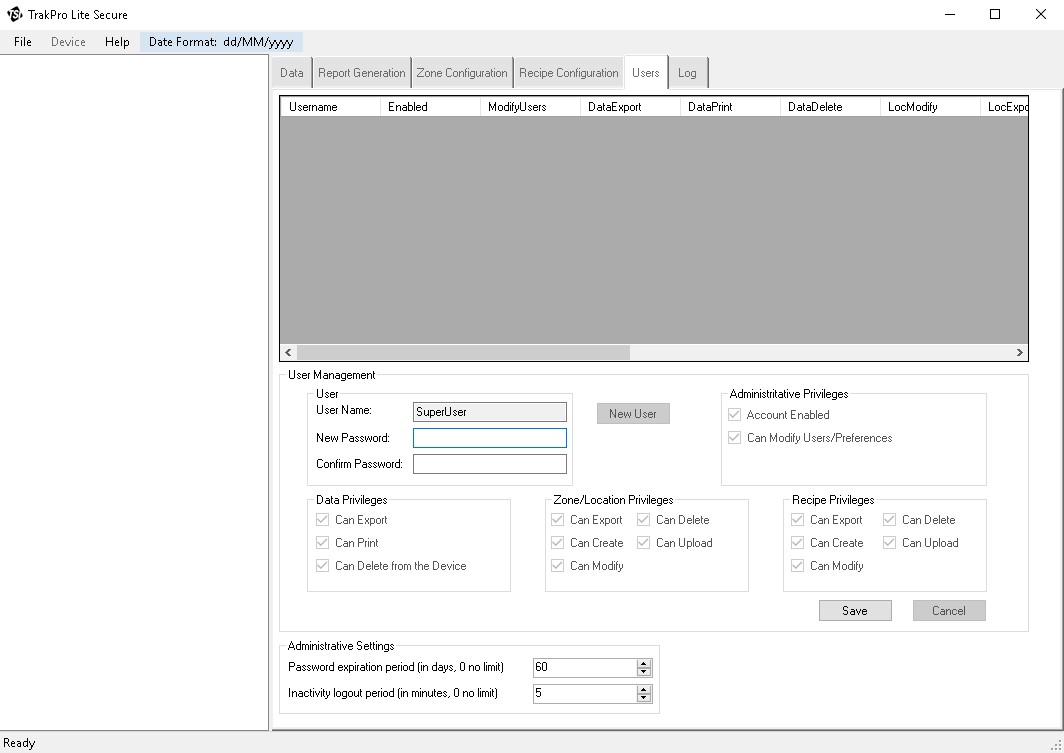Toggle Recipe Privileges Can Delete checkbox
The image size is (1064, 753).
coord(890,520)
